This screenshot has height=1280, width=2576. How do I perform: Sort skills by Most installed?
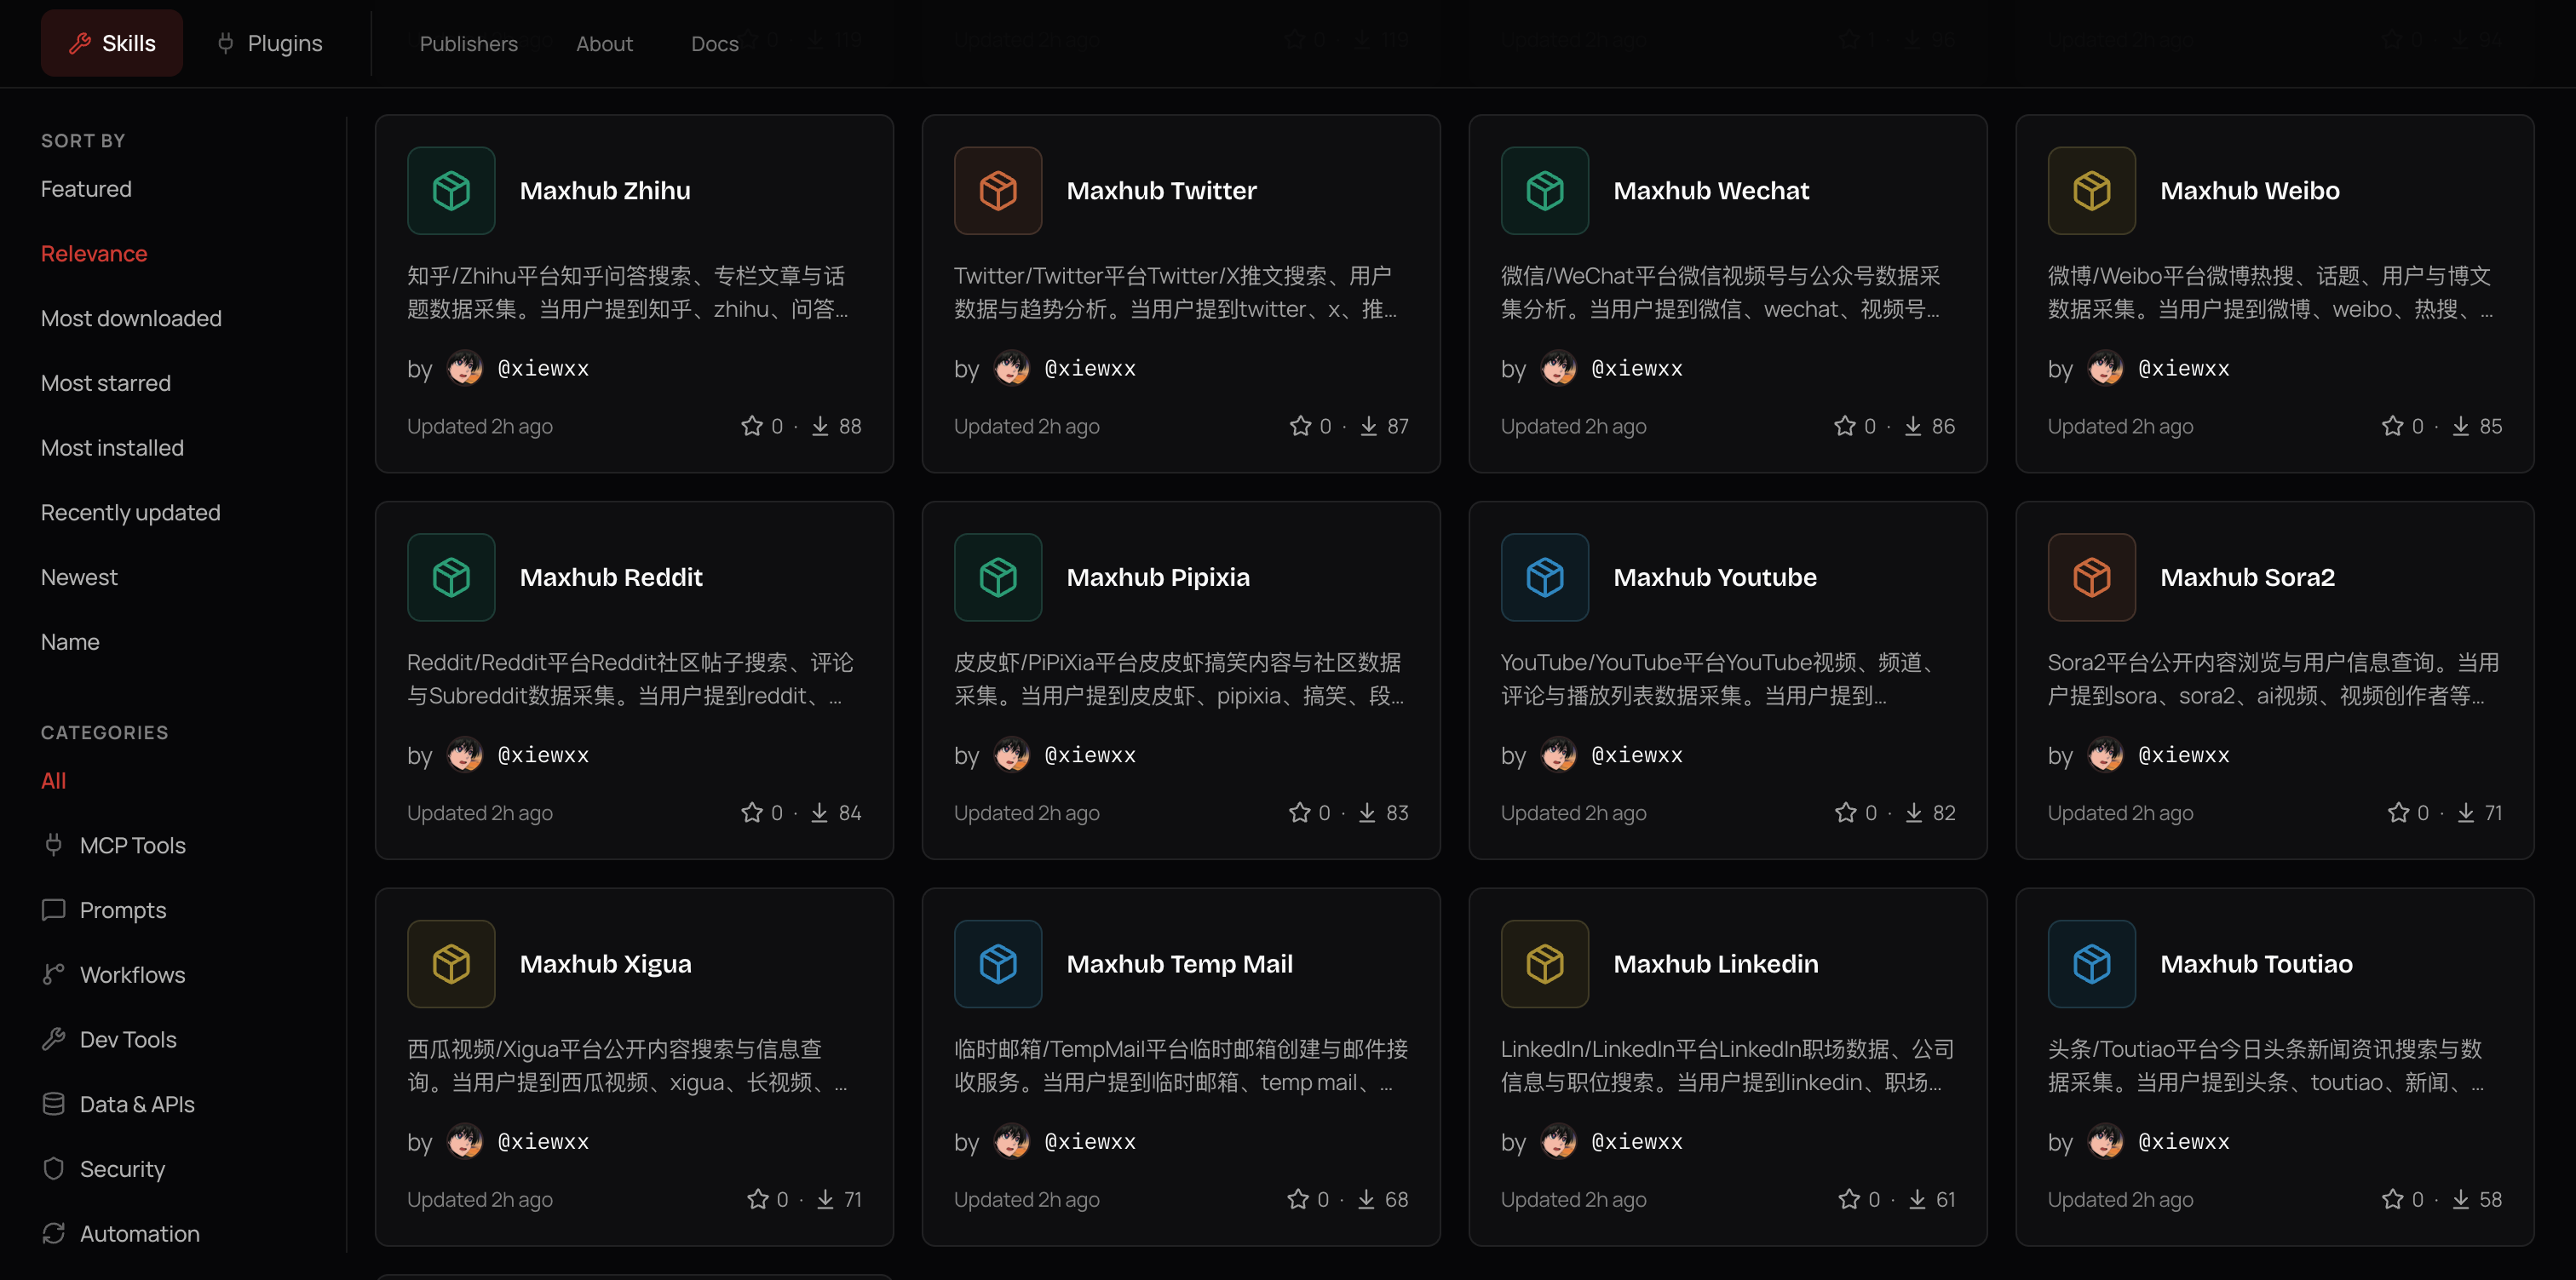tap(112, 448)
